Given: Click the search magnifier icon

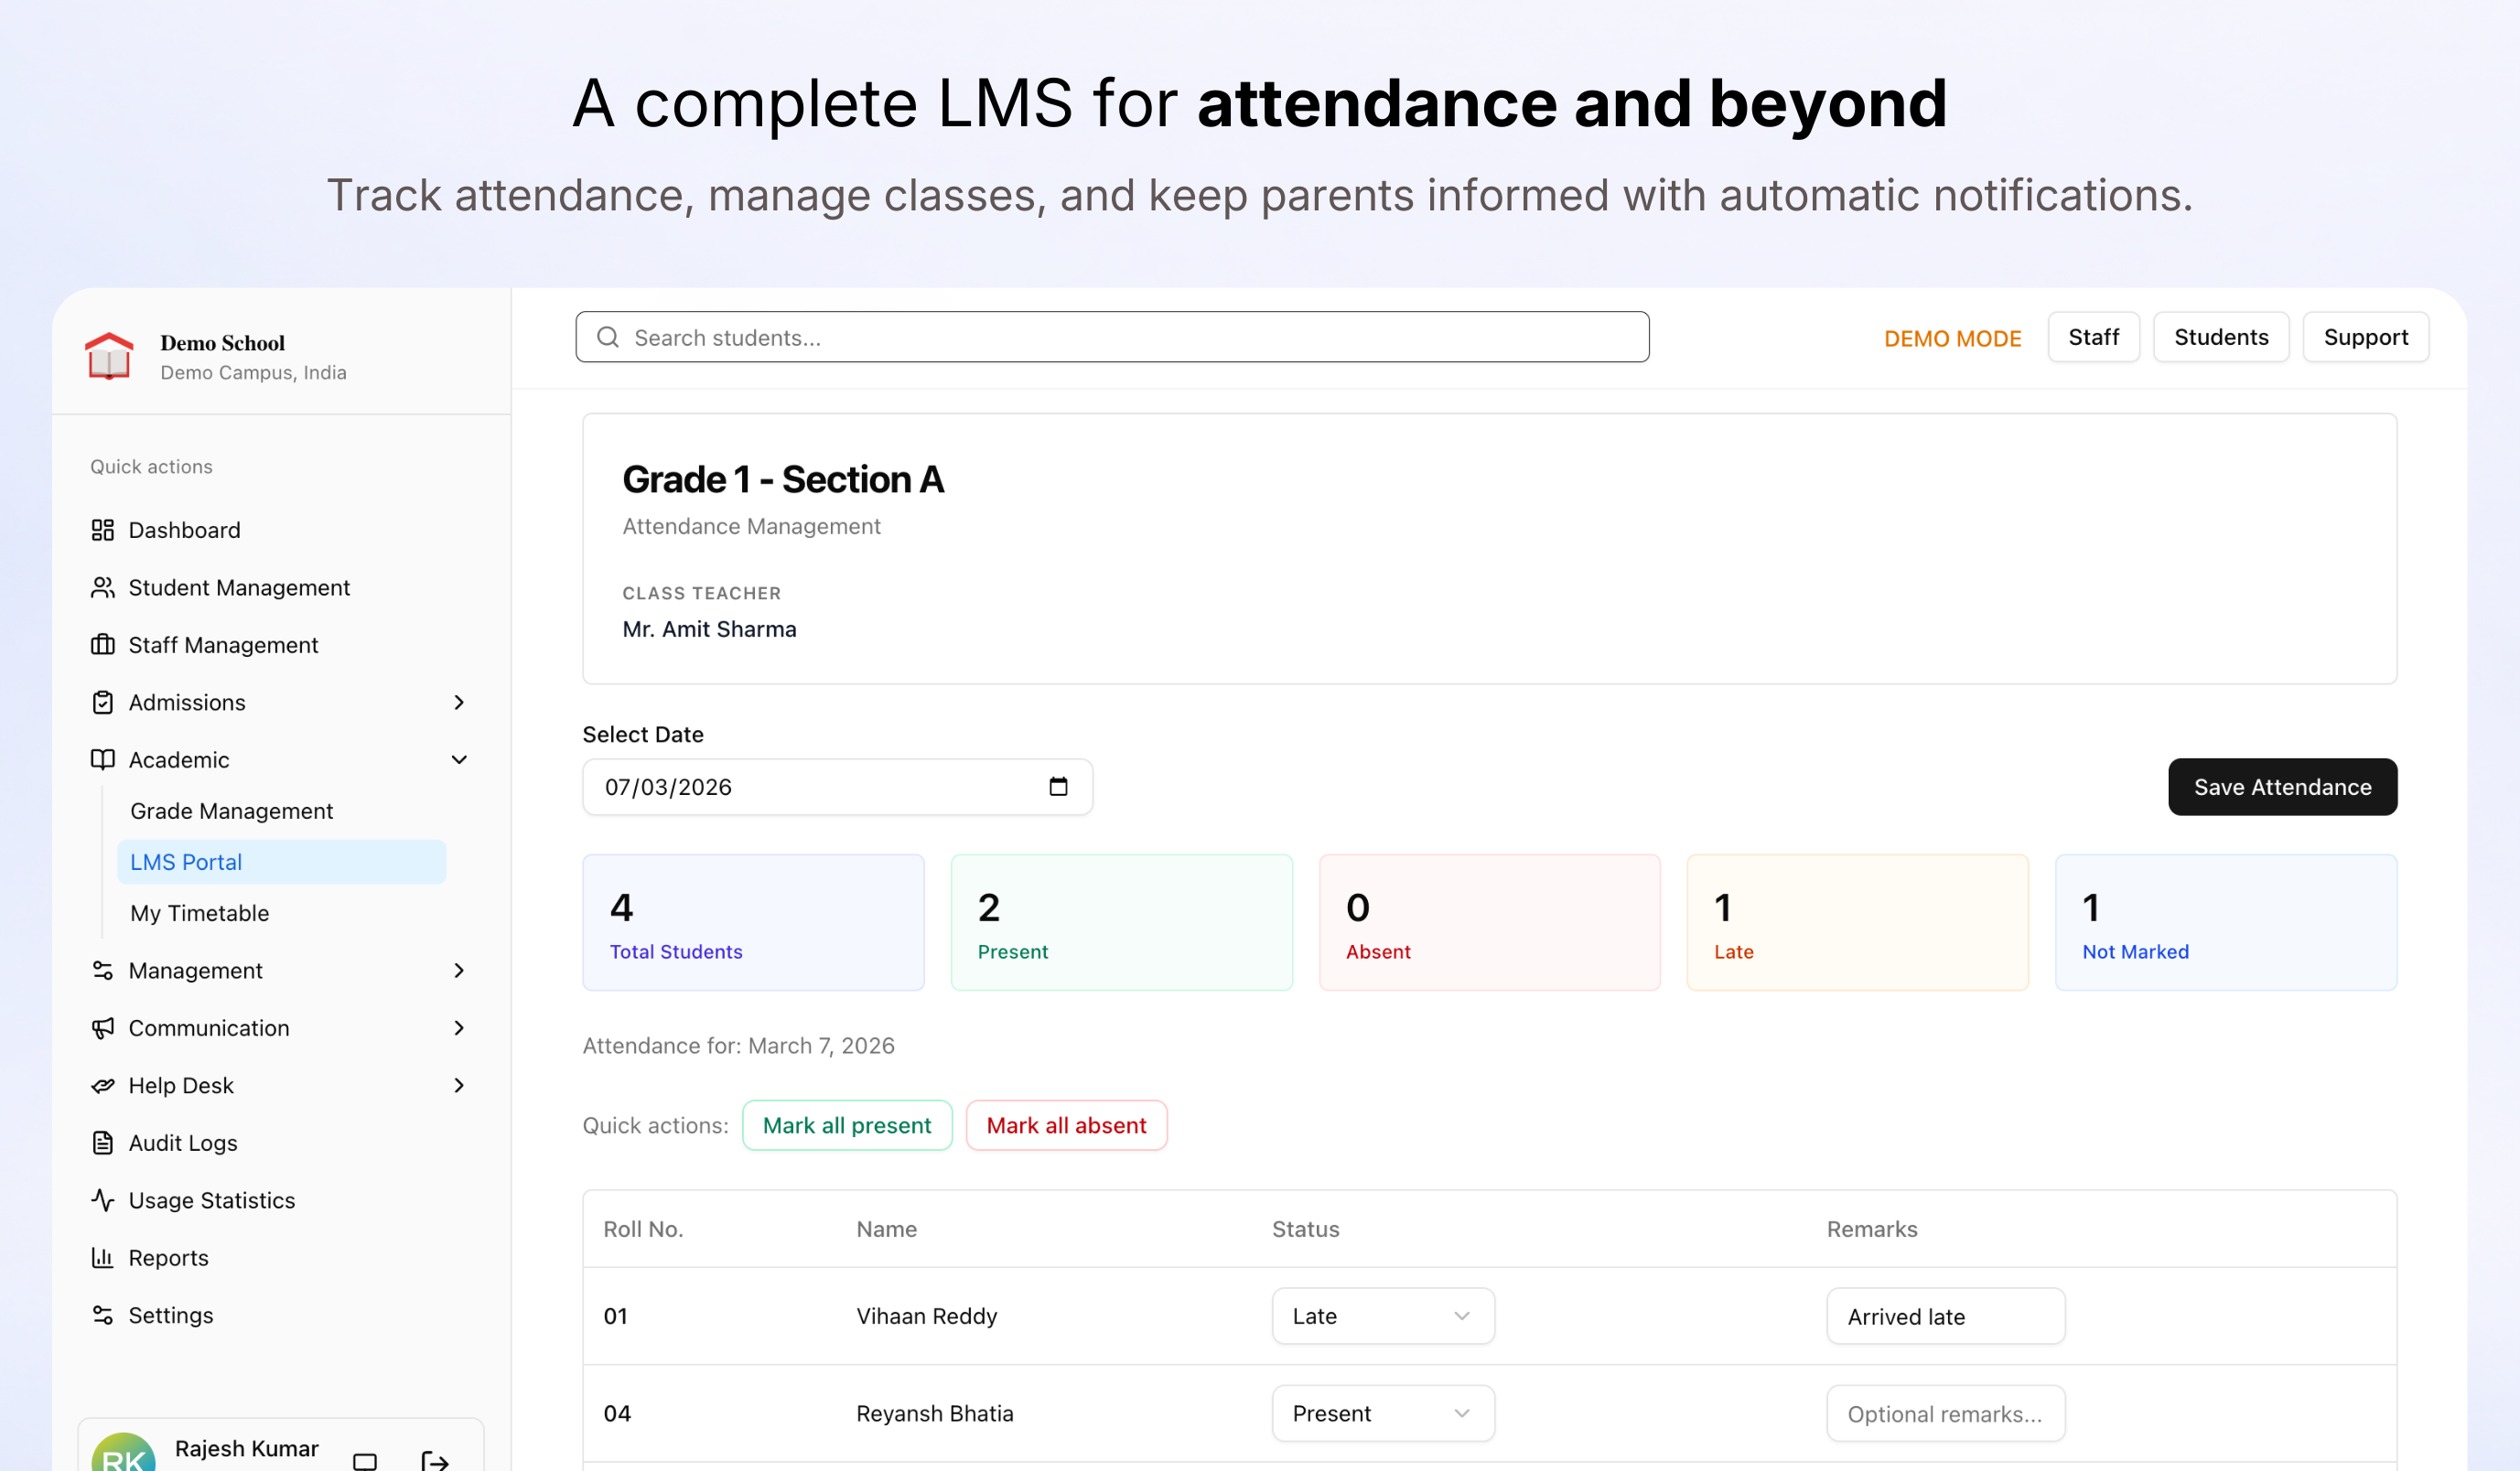Looking at the screenshot, I should click(607, 338).
